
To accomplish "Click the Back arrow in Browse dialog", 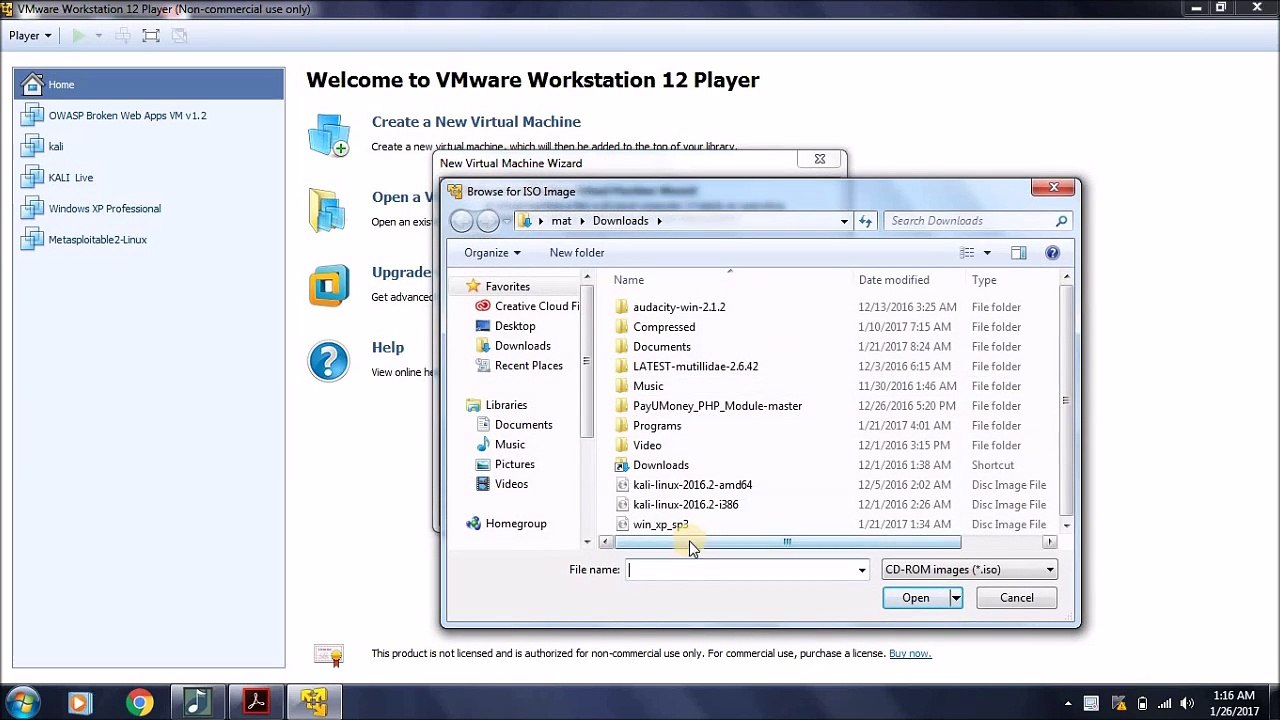I will pyautogui.click(x=462, y=221).
